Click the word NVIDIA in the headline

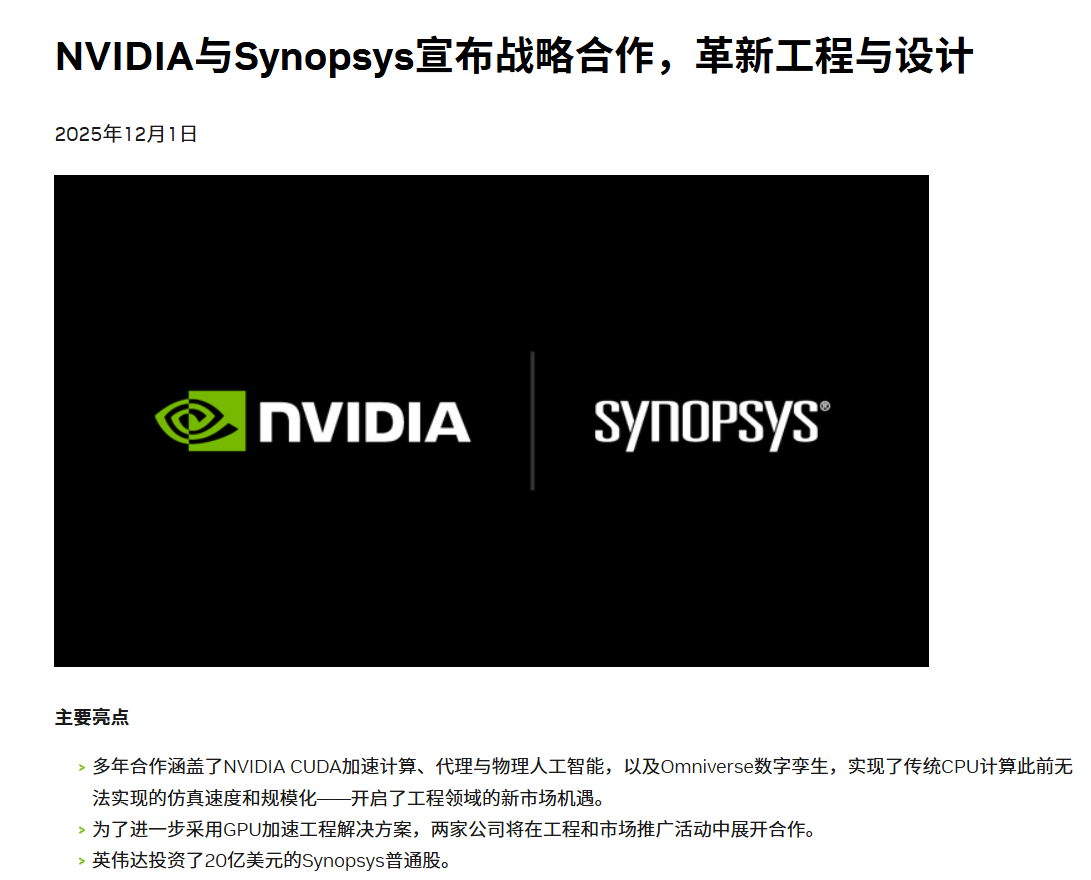pyautogui.click(x=125, y=56)
